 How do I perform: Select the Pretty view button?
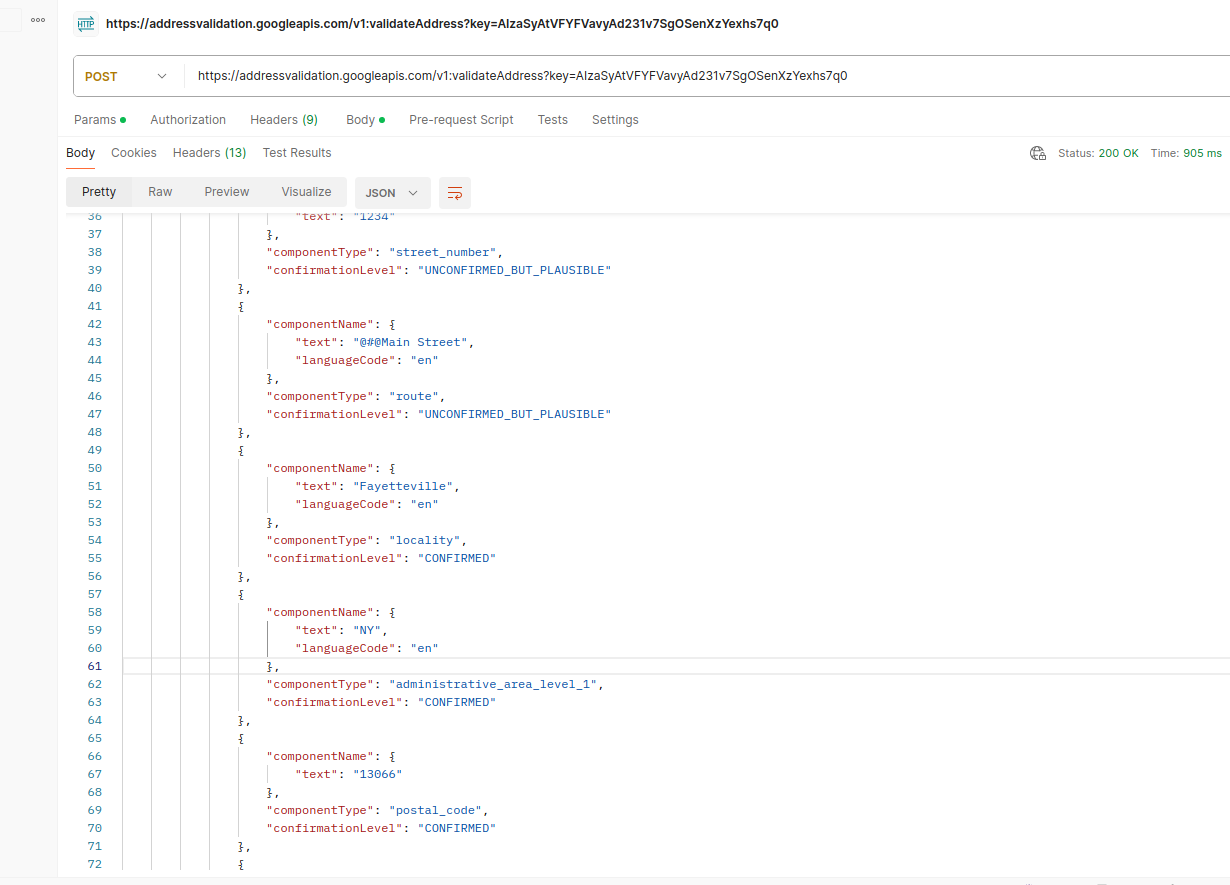99,192
